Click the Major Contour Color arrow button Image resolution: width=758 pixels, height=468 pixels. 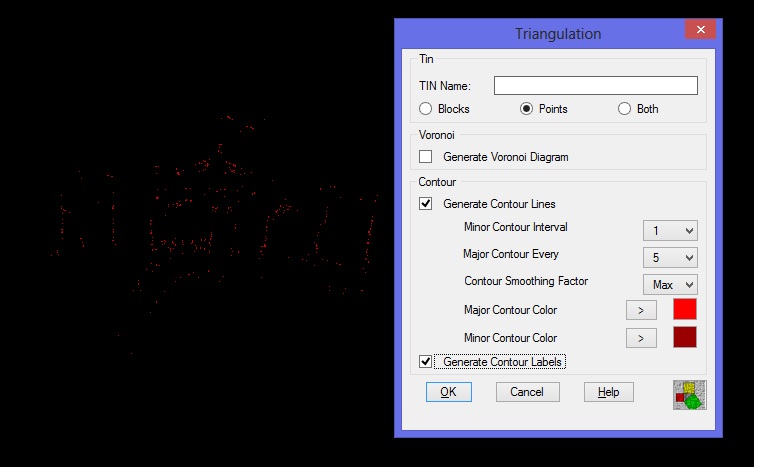[x=641, y=310]
